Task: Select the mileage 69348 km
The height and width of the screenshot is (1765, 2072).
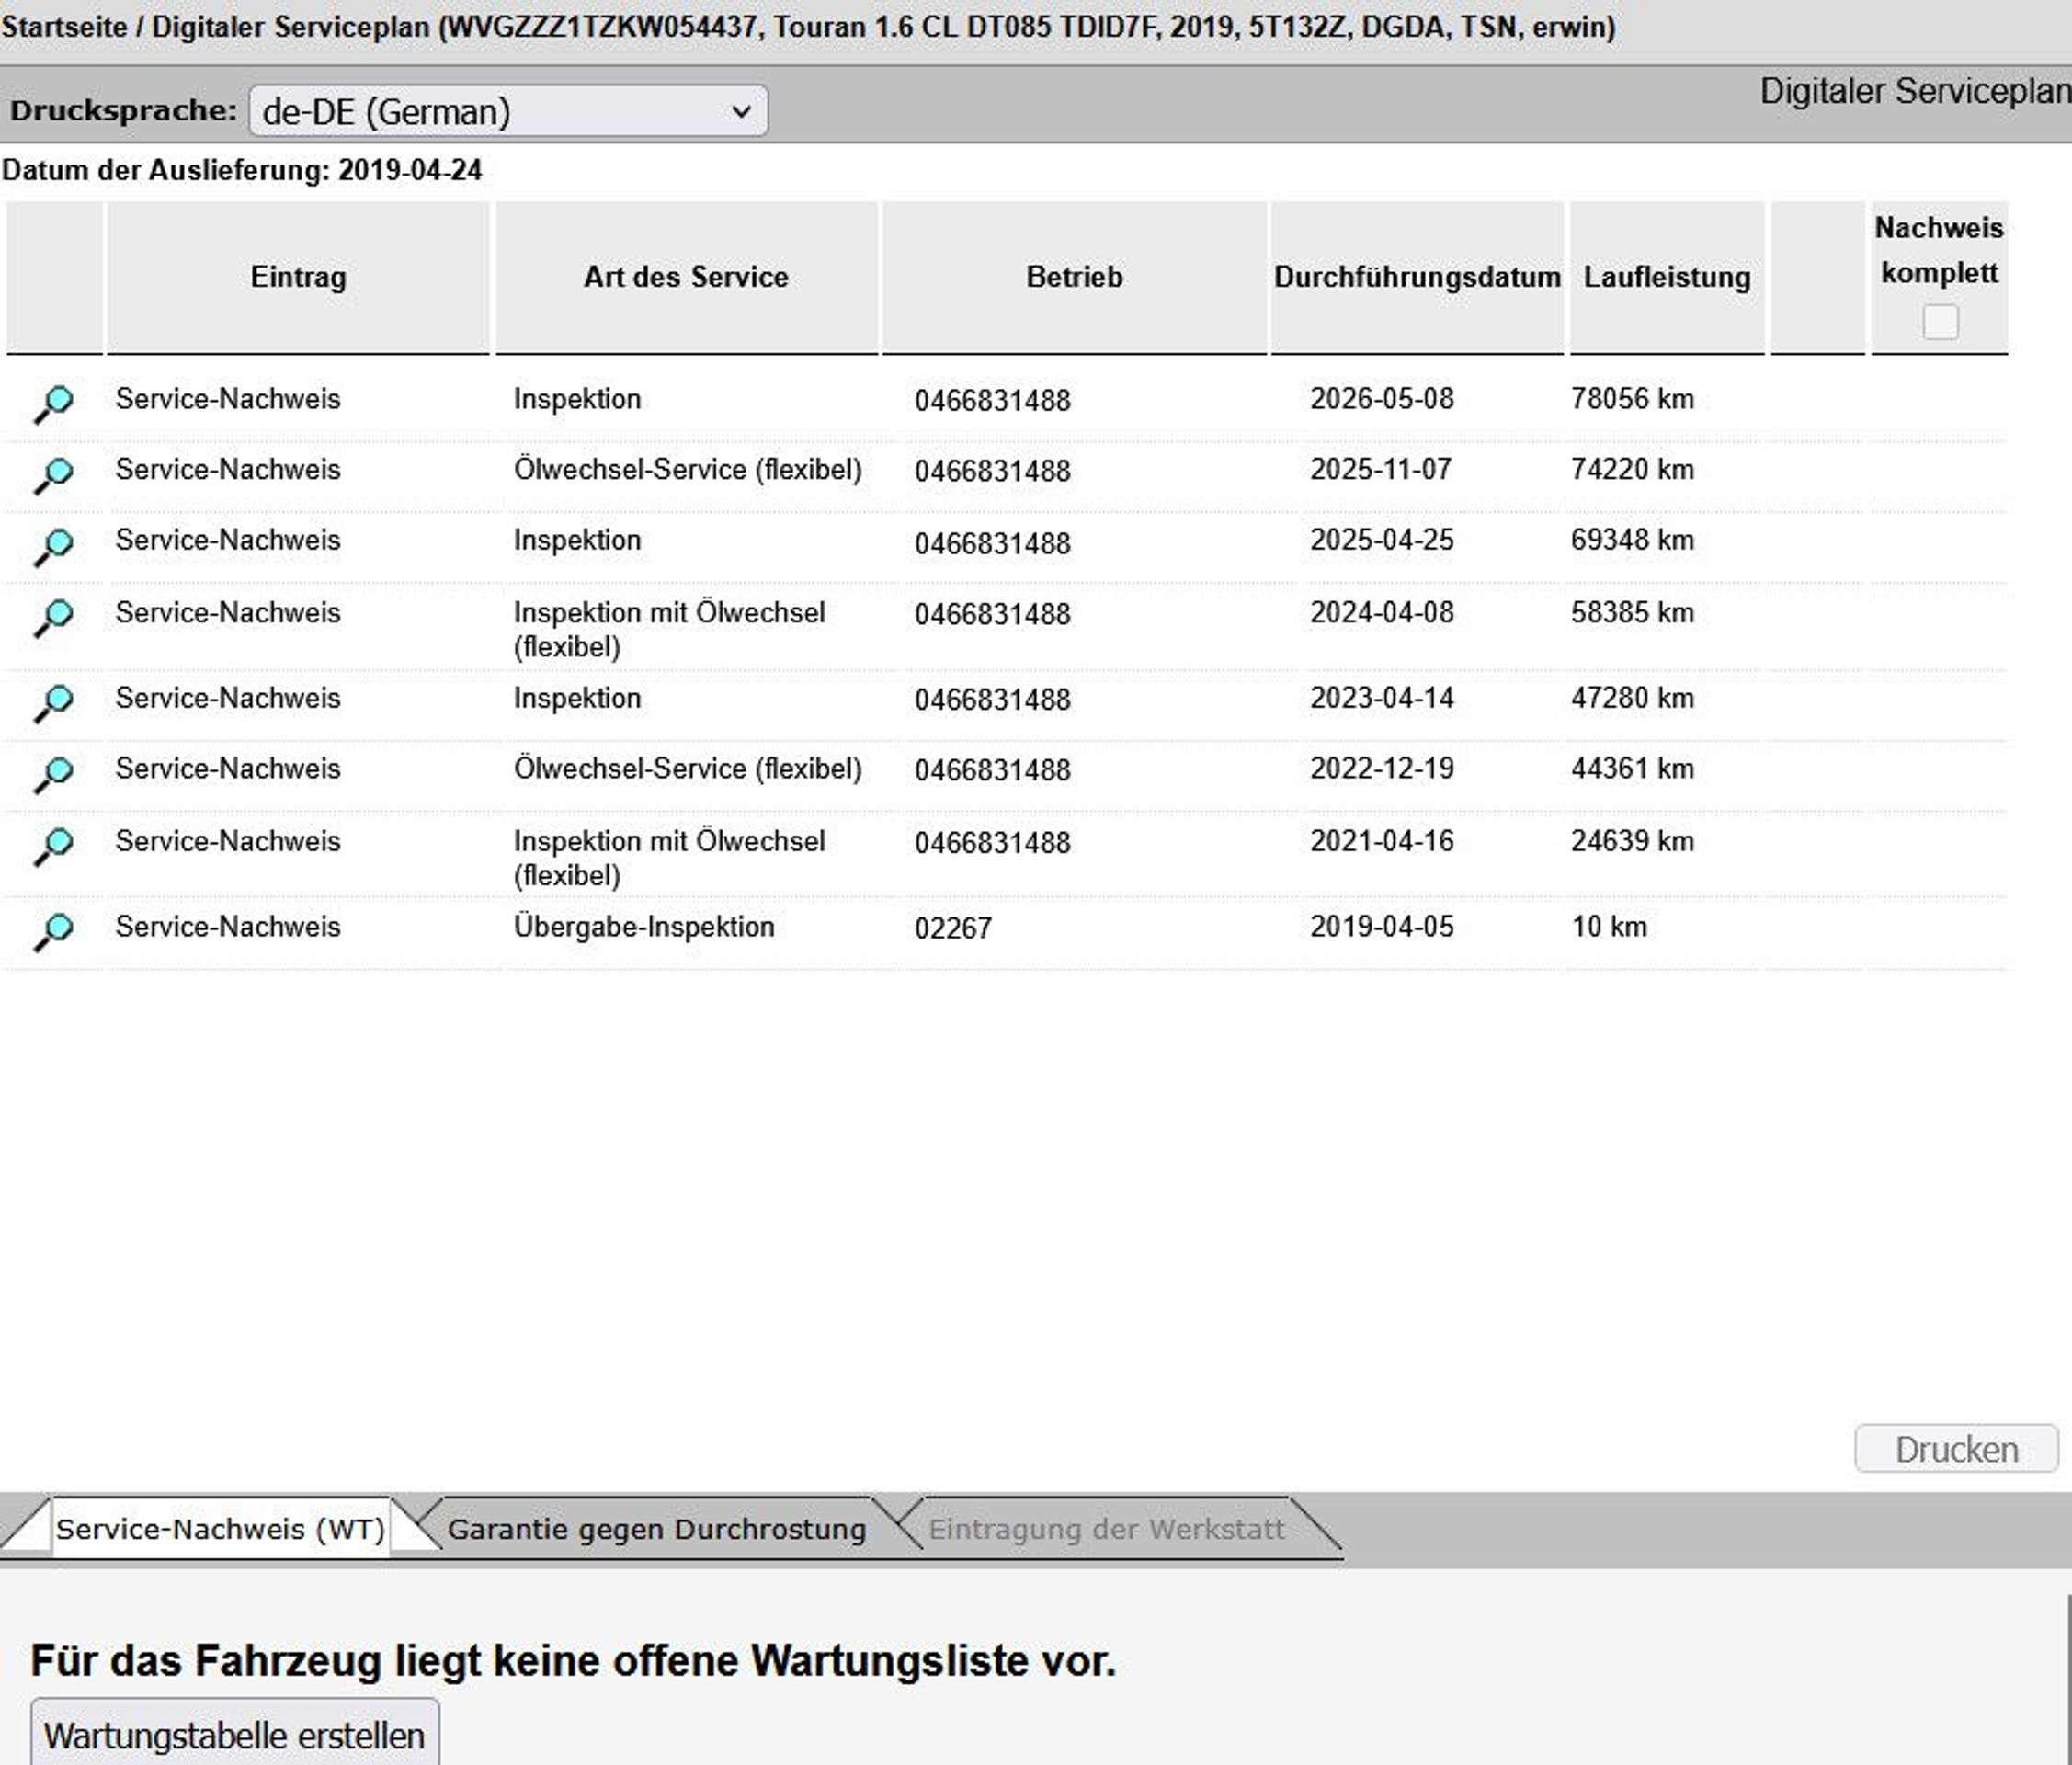Action: [x=1632, y=540]
